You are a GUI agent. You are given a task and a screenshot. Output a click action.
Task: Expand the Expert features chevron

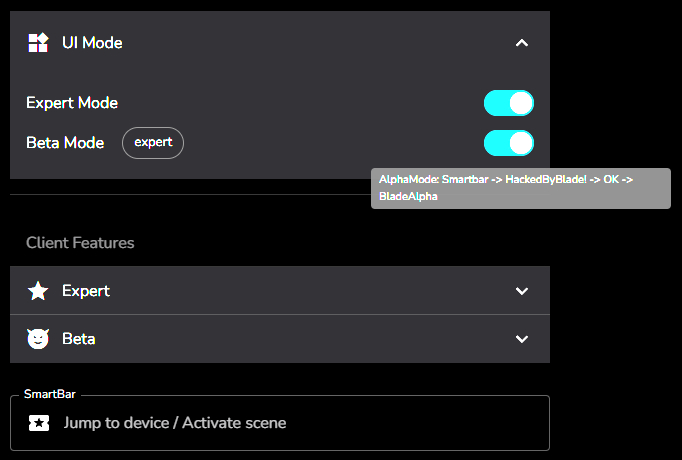pyautogui.click(x=522, y=291)
